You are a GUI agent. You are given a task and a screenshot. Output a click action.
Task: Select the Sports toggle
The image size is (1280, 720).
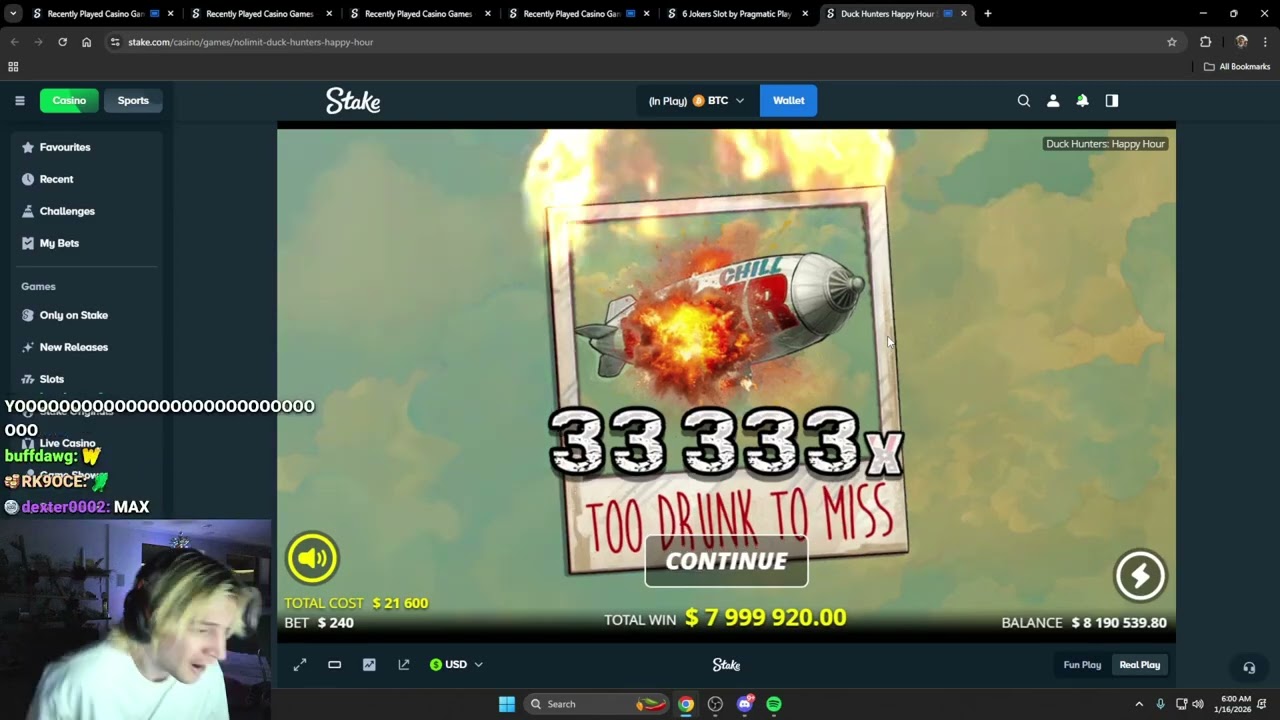[x=133, y=100]
